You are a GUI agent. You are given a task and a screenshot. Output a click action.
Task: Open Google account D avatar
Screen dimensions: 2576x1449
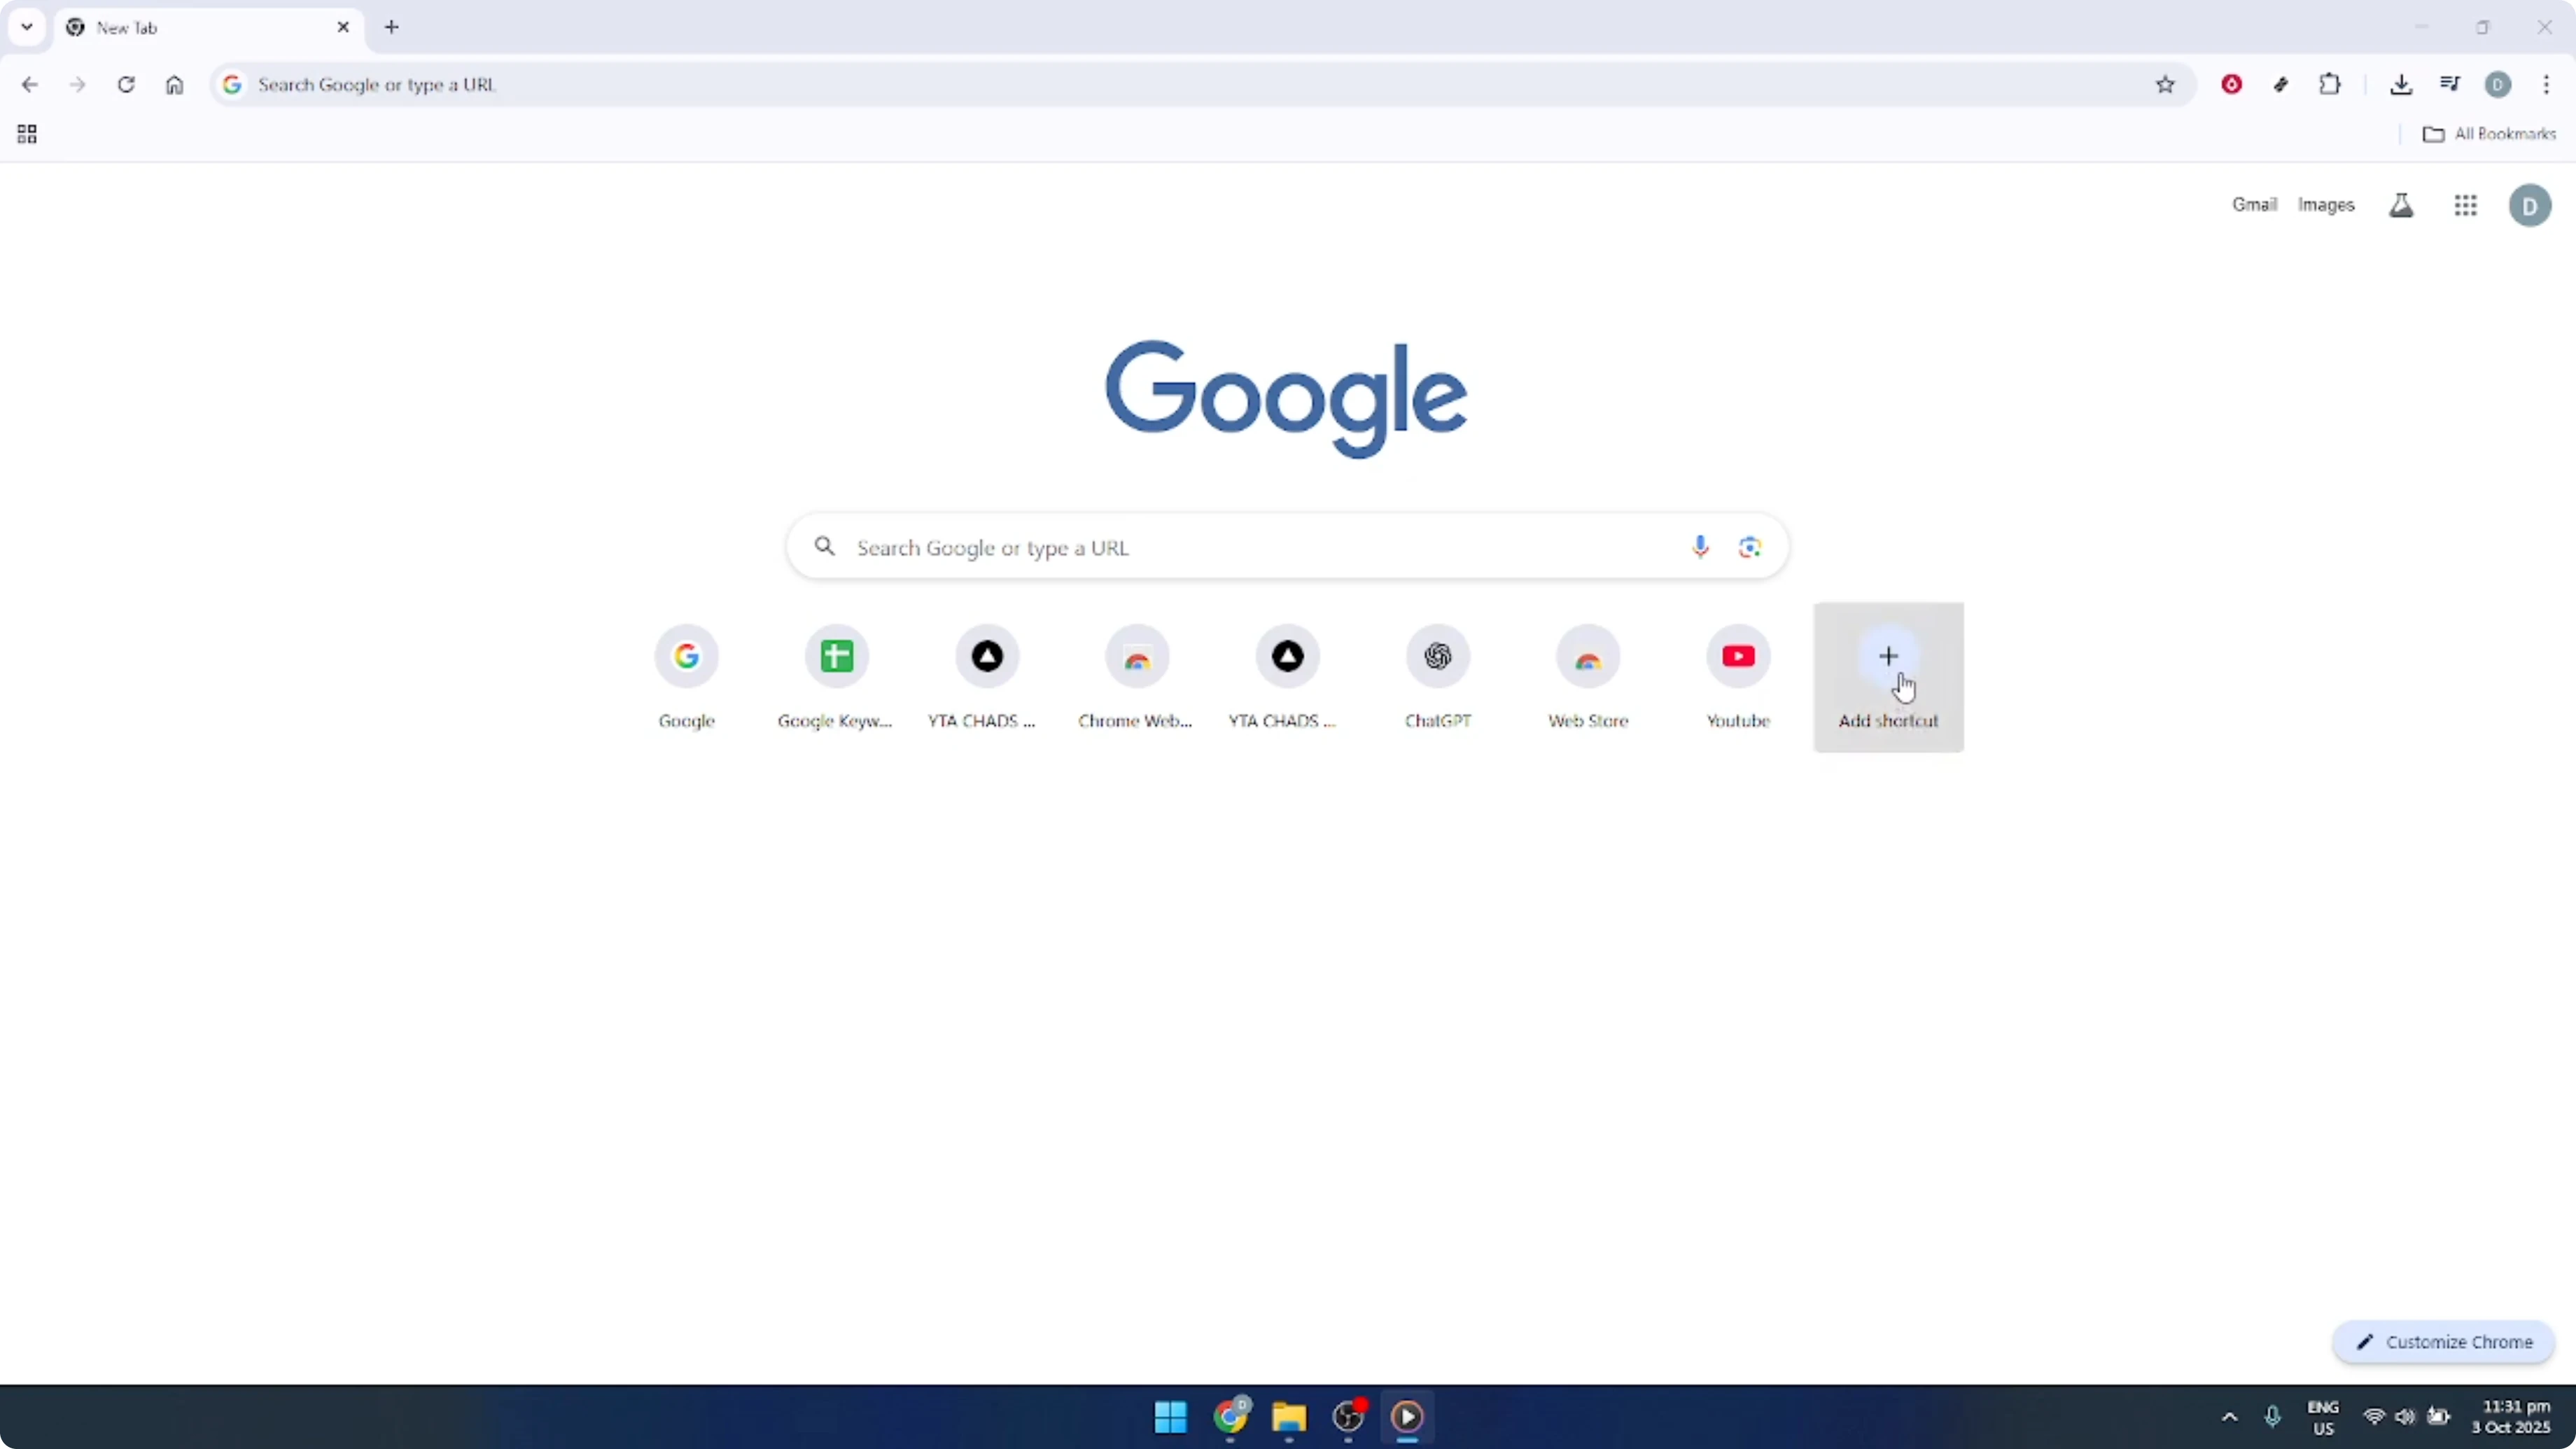point(2530,206)
